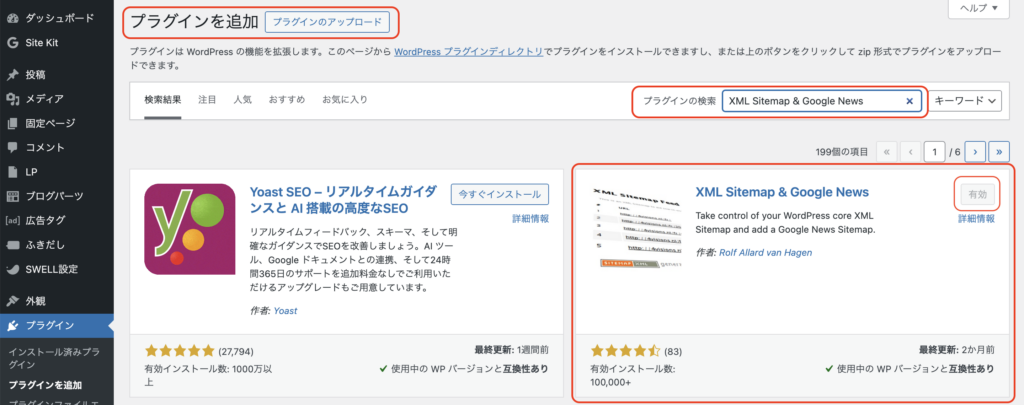Open コメント via speech bubble icon
1024x405 pixels.
pyautogui.click(x=12, y=148)
